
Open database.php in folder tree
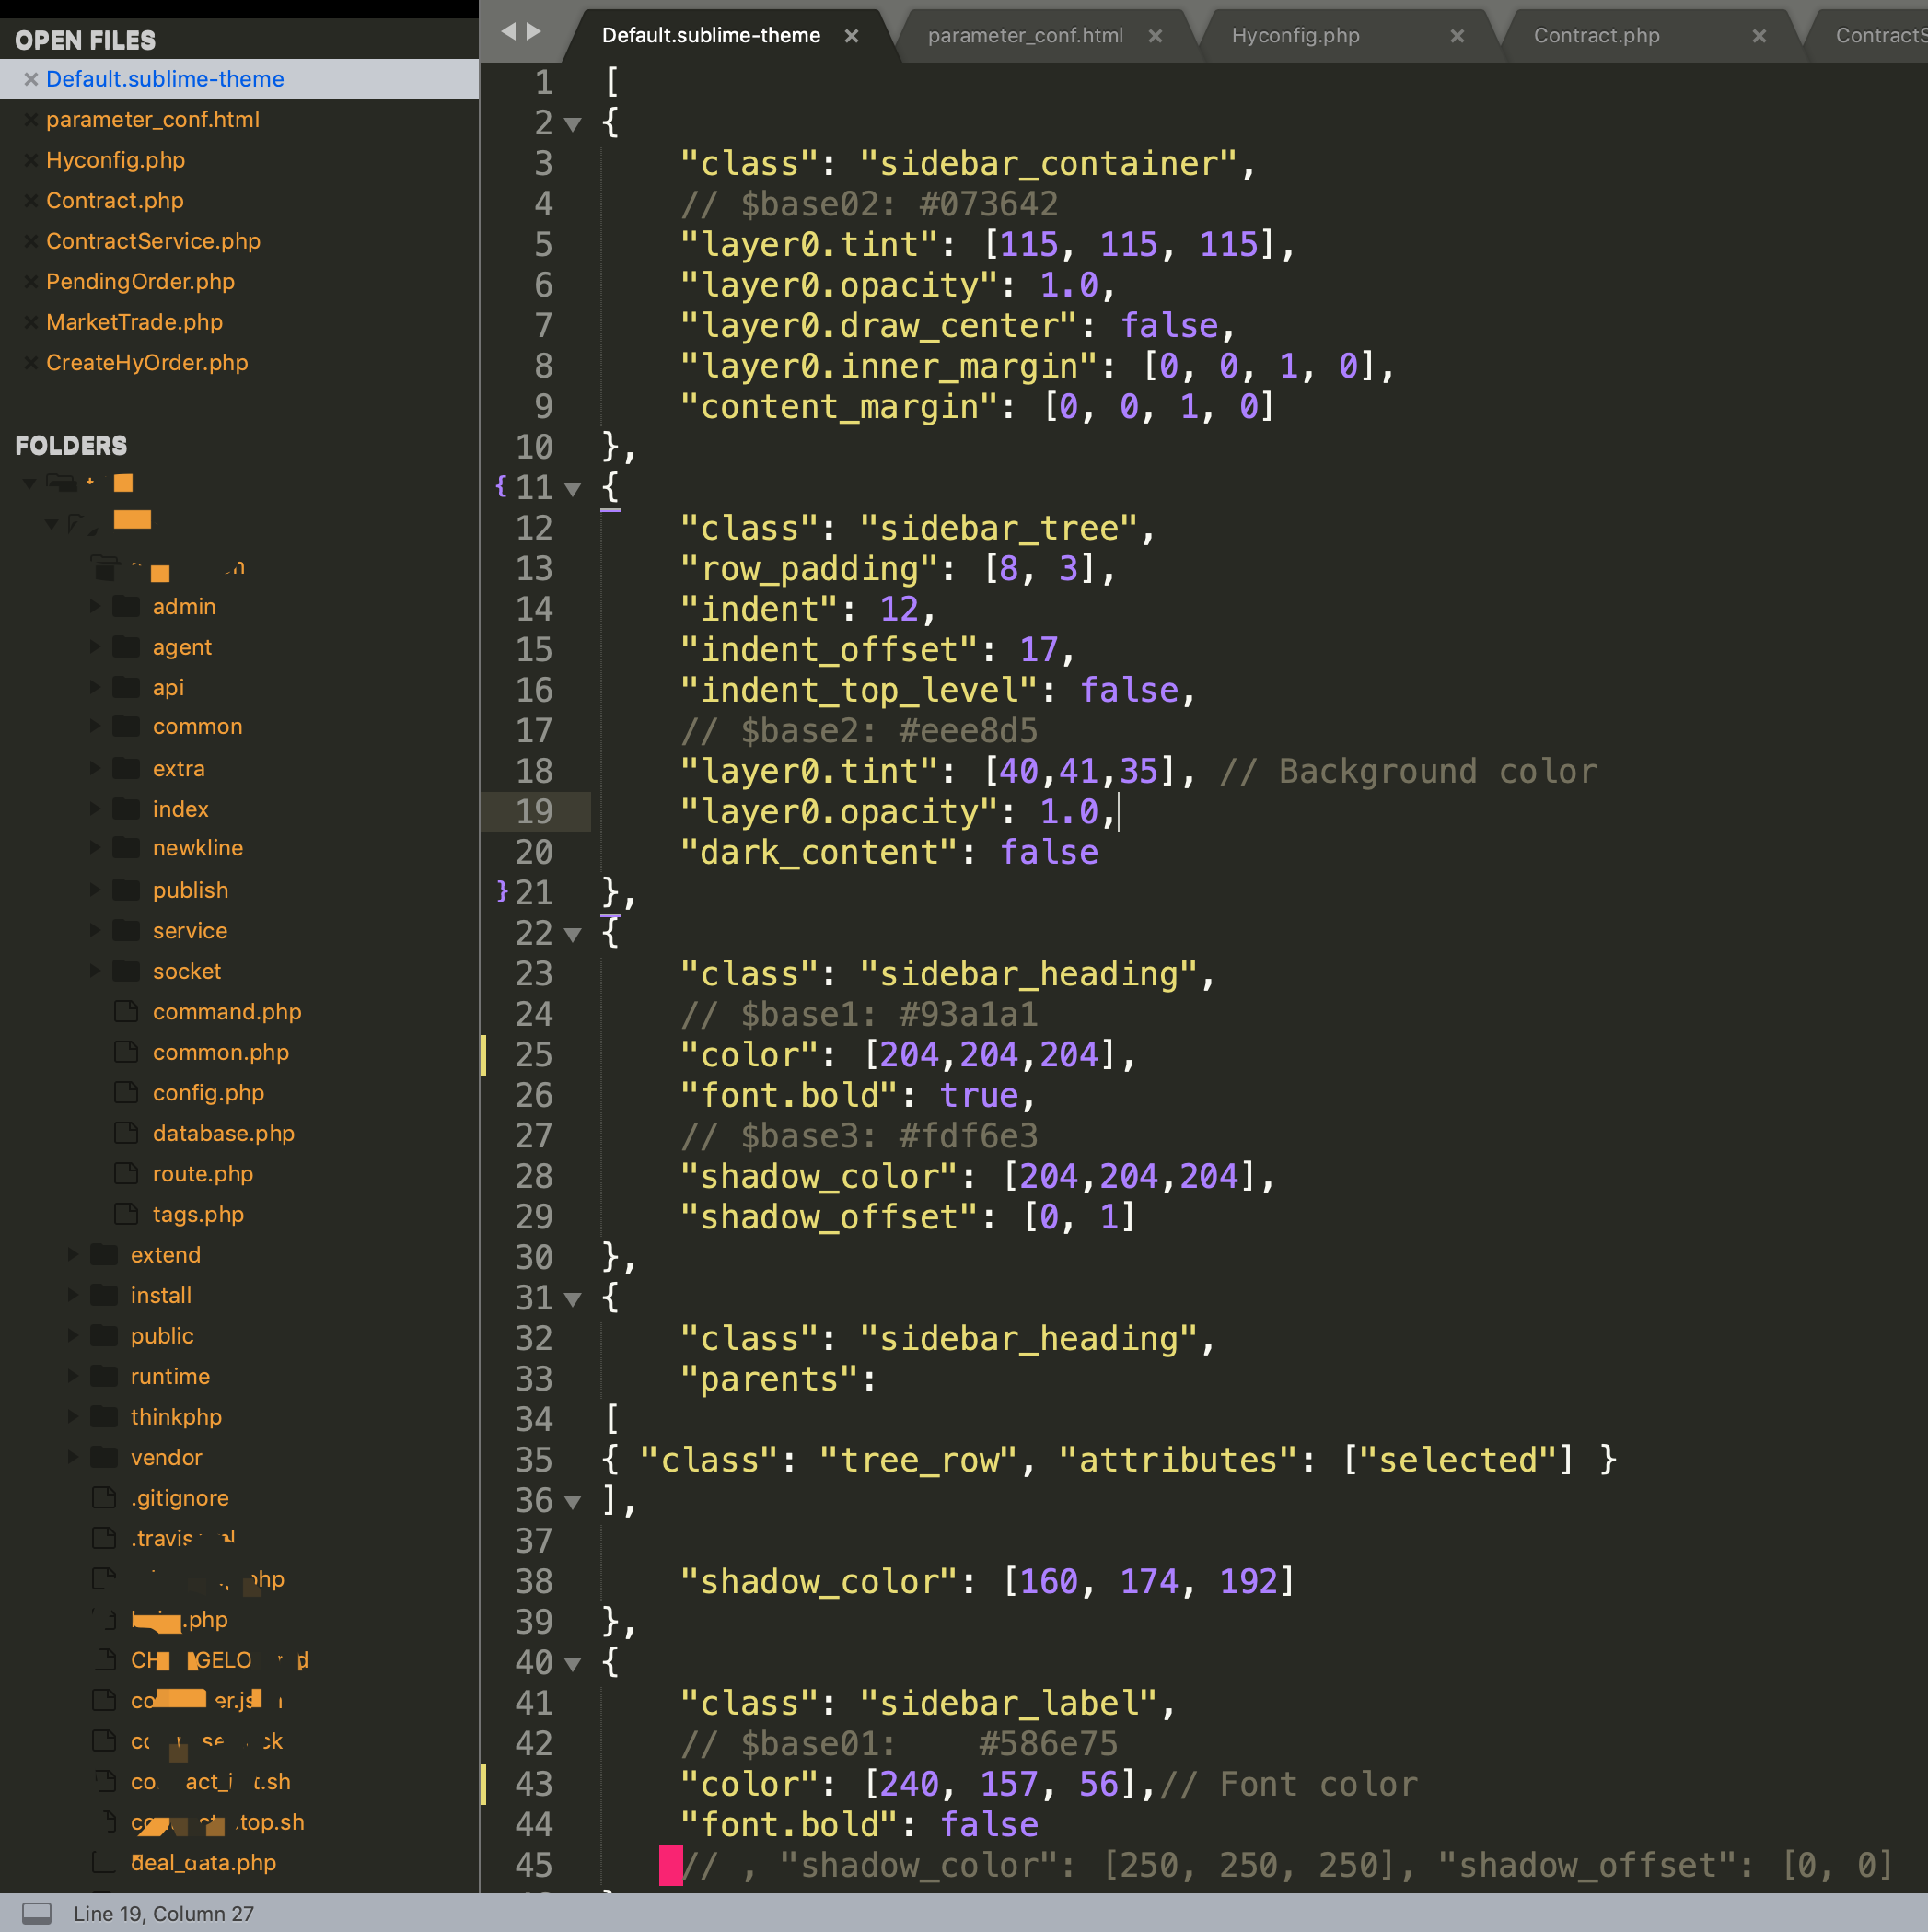pos(223,1133)
